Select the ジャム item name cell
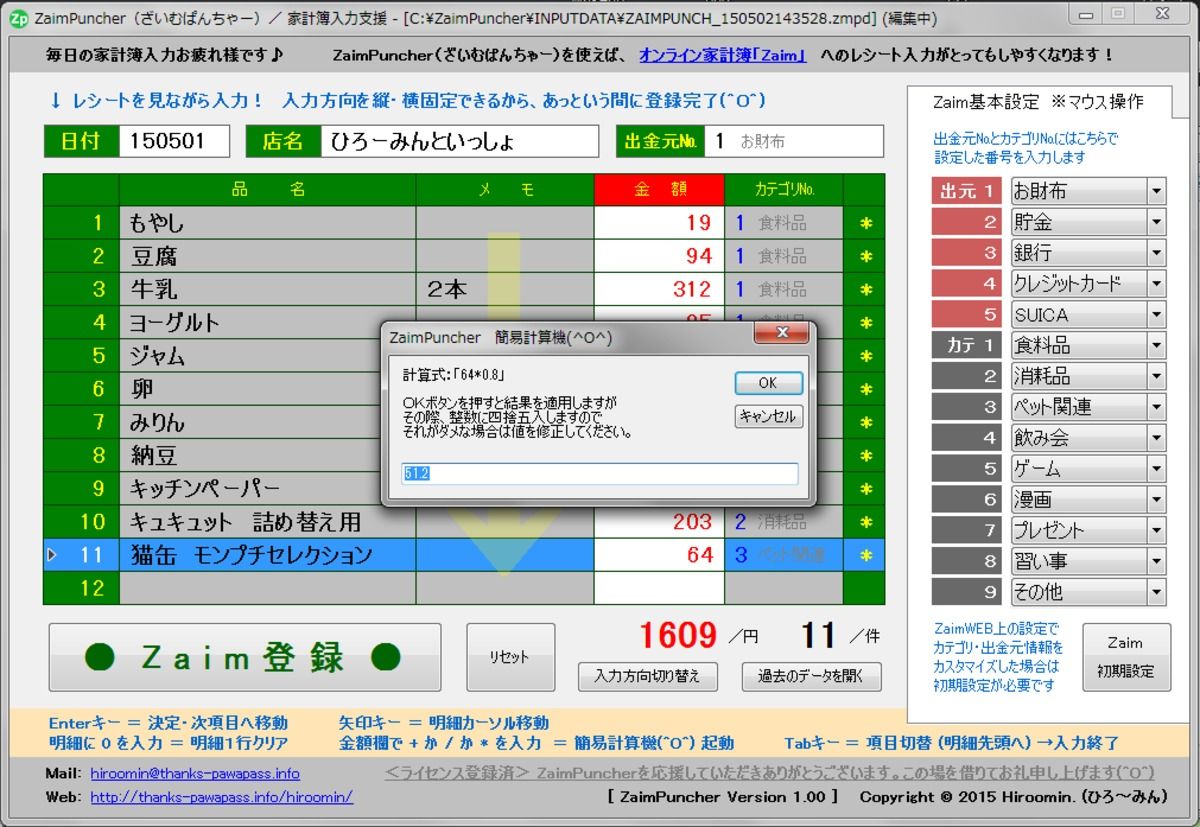The image size is (1200, 827). [267, 356]
